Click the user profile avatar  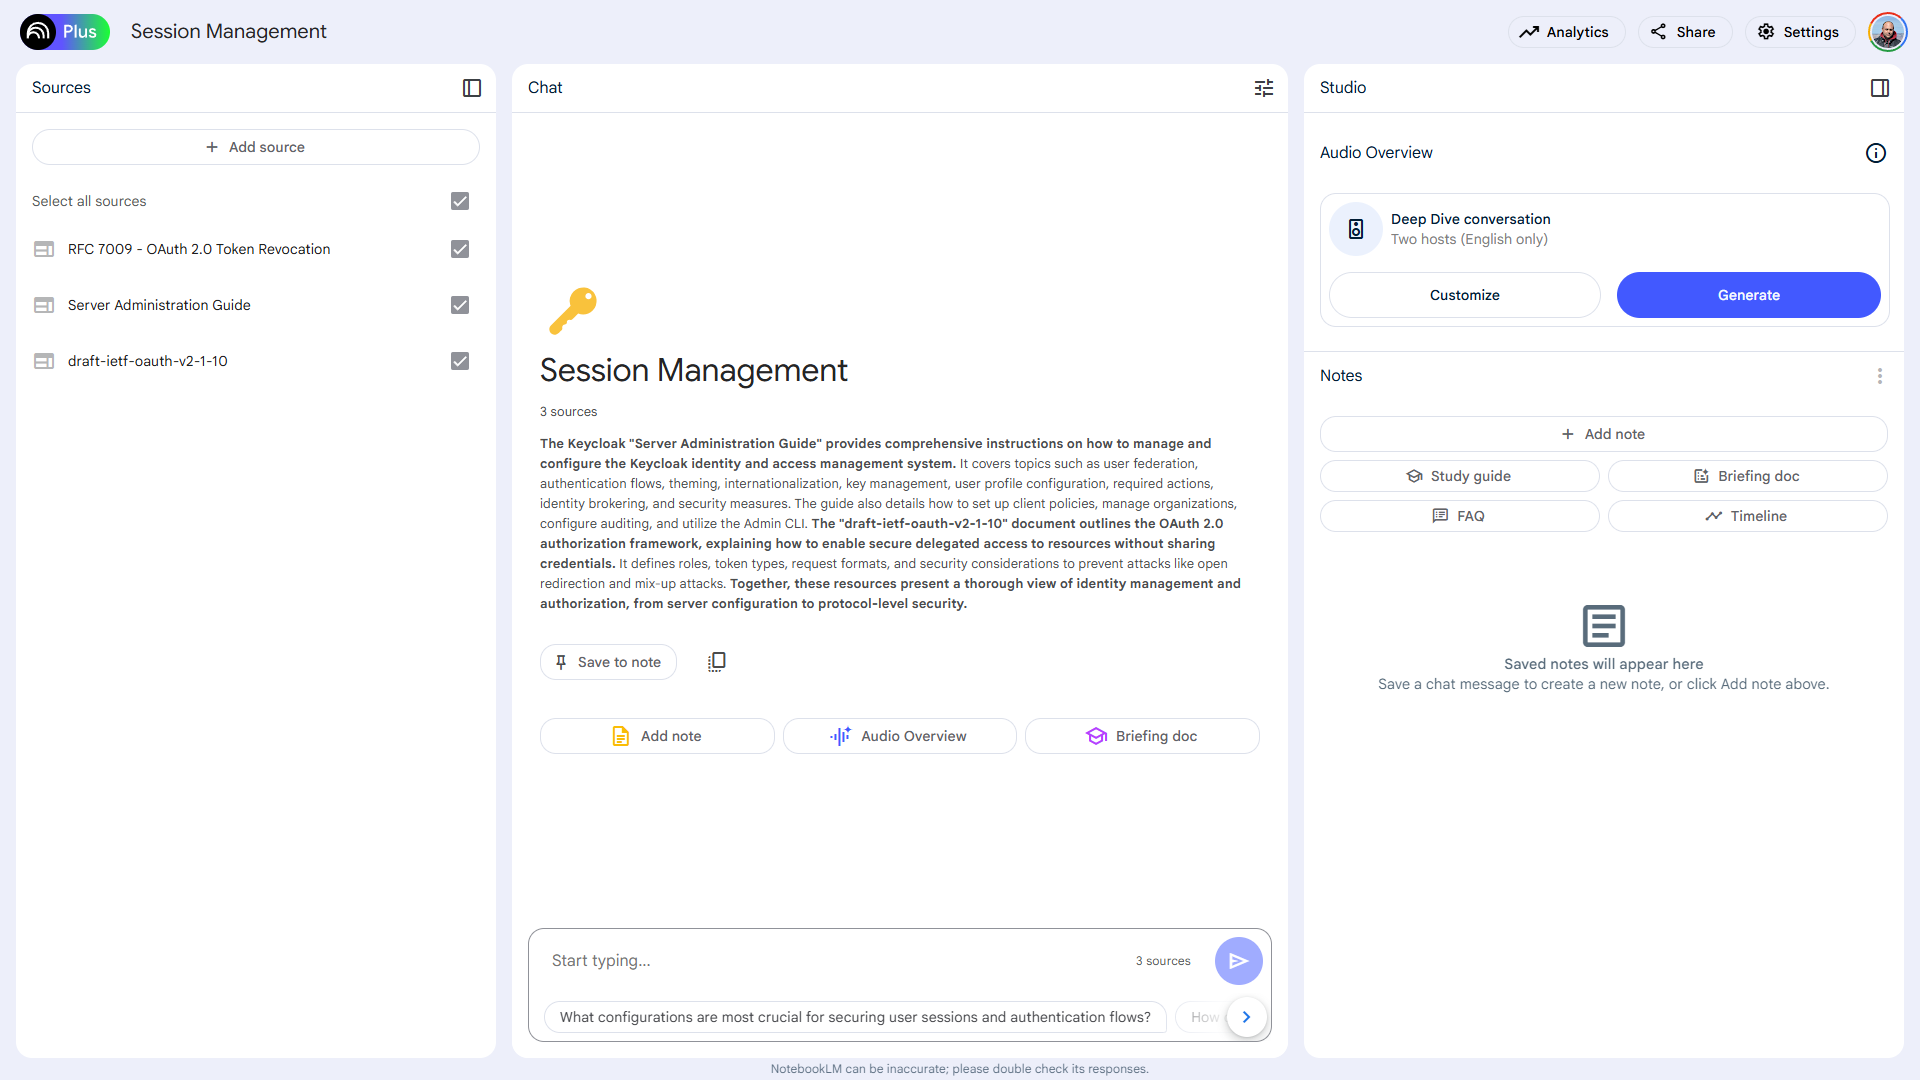[x=1886, y=32]
